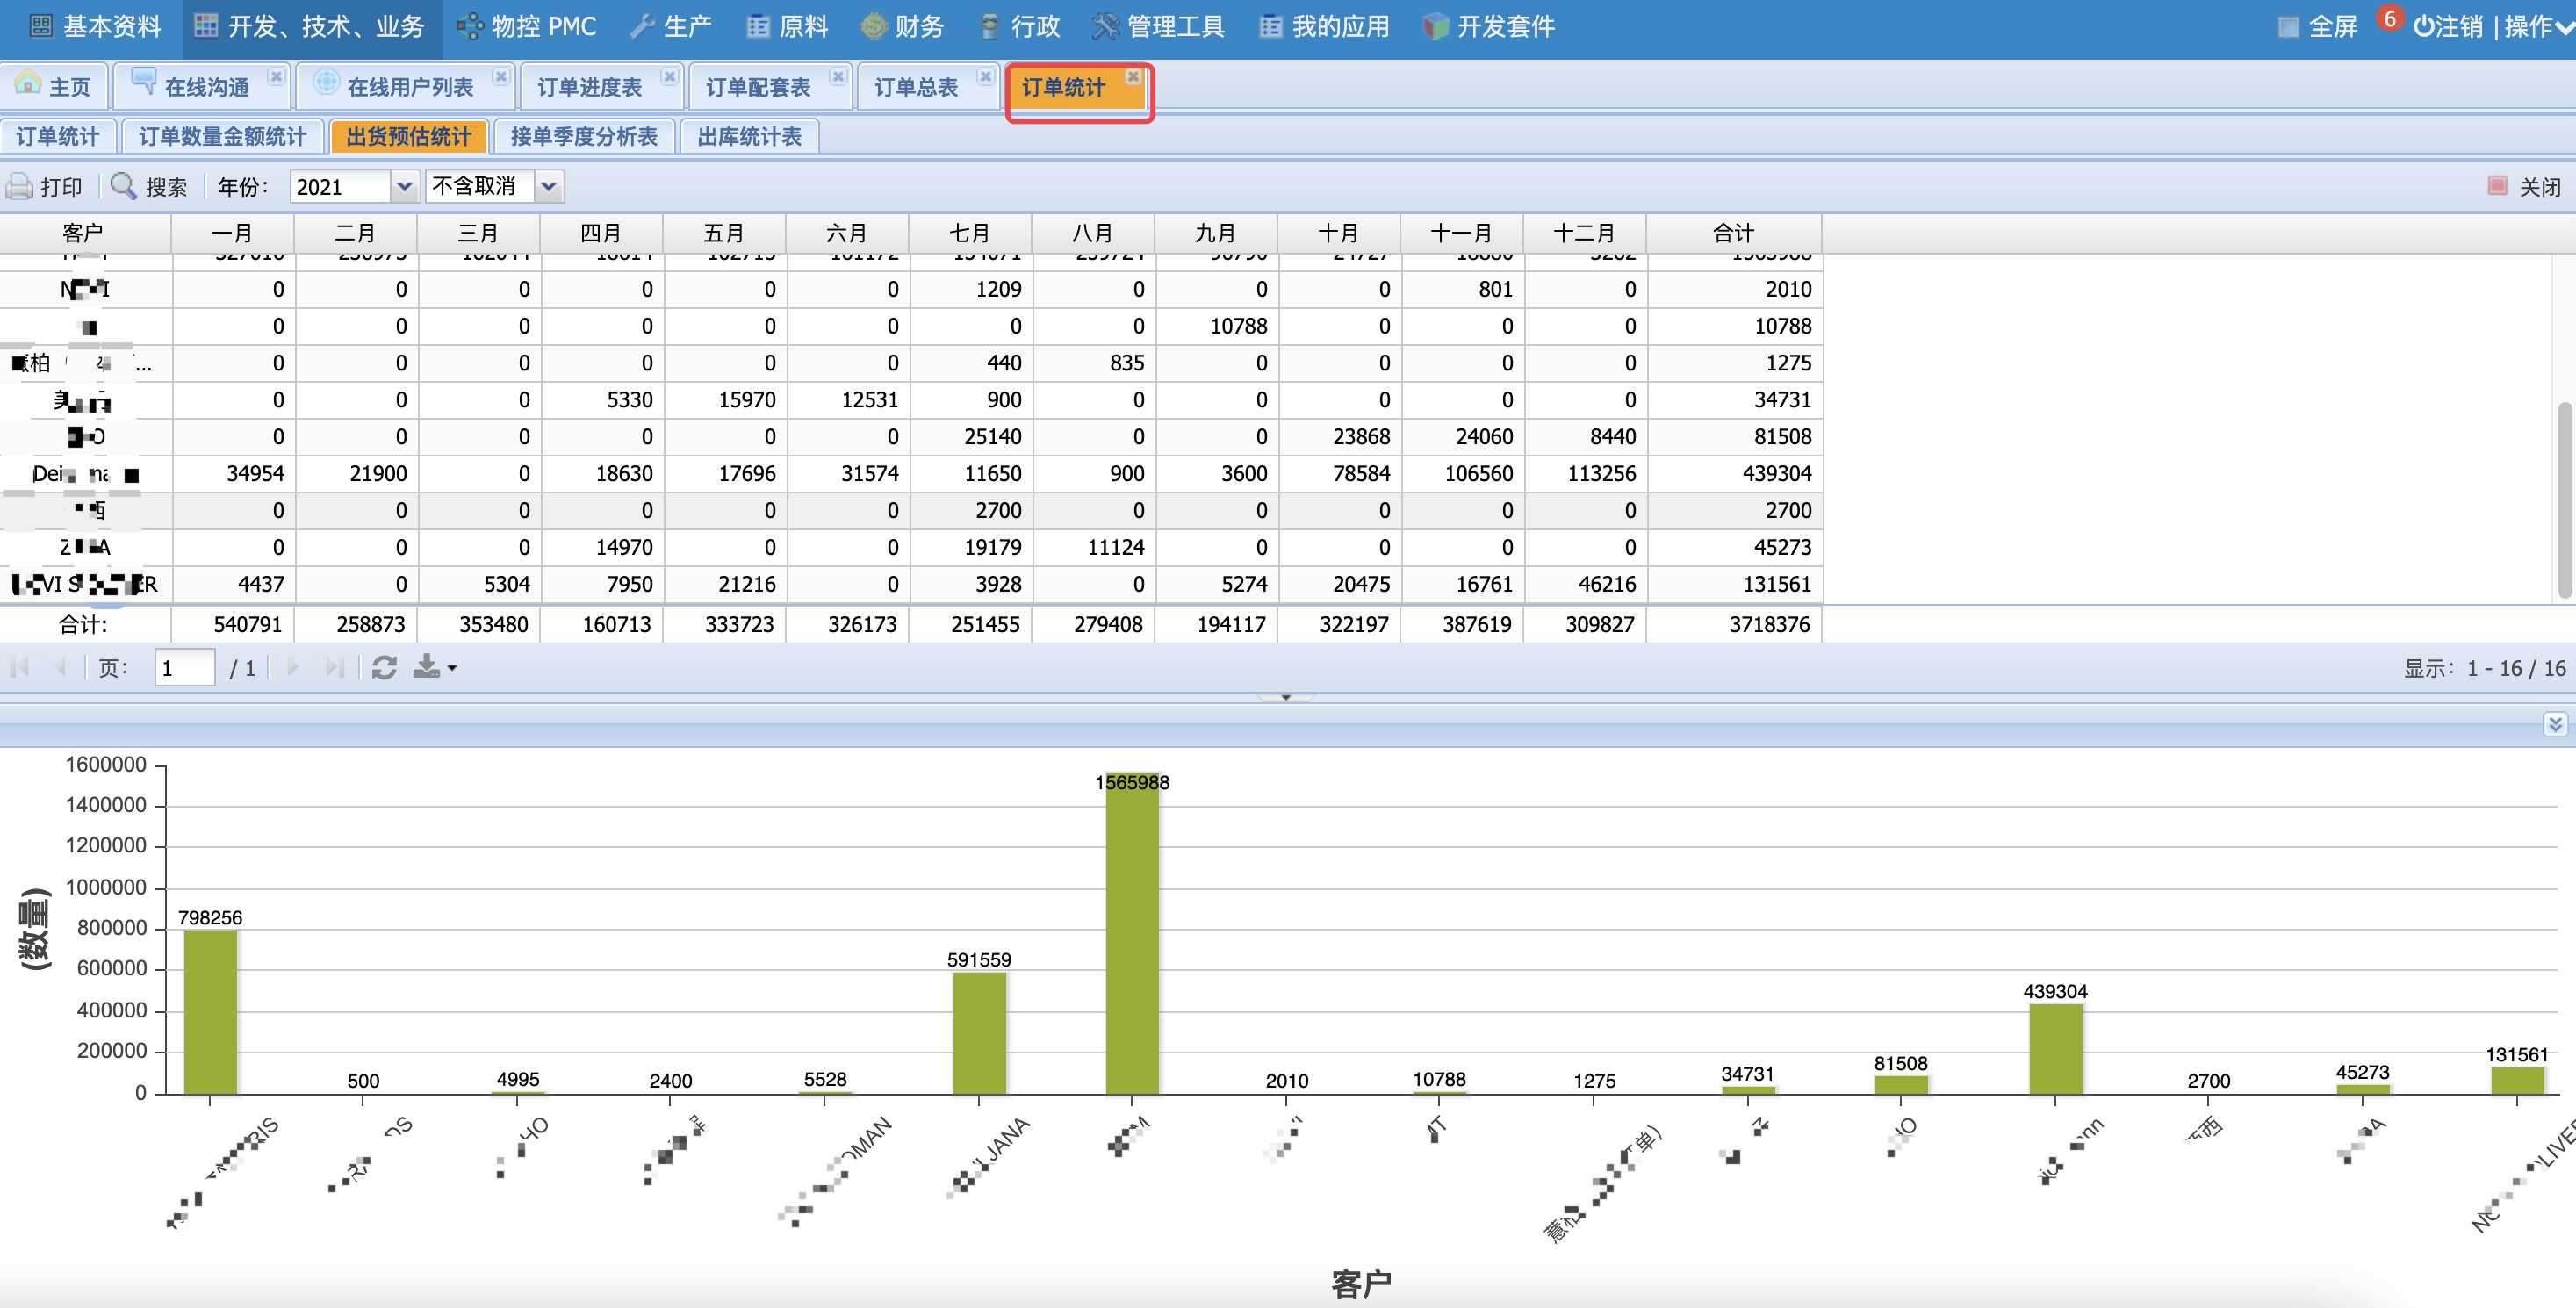This screenshot has width=2576, height=1308.
Task: Close the 在线沟通 tab
Action: click(277, 77)
